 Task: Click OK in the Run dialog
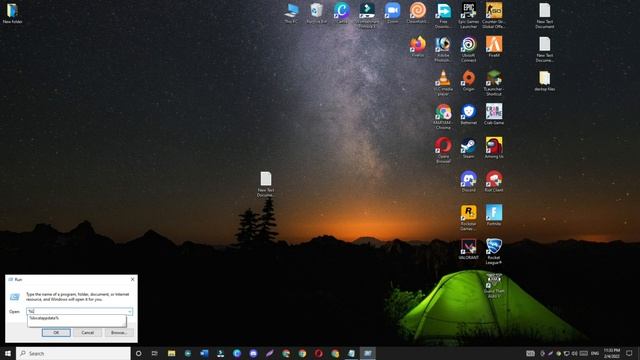(x=56, y=333)
